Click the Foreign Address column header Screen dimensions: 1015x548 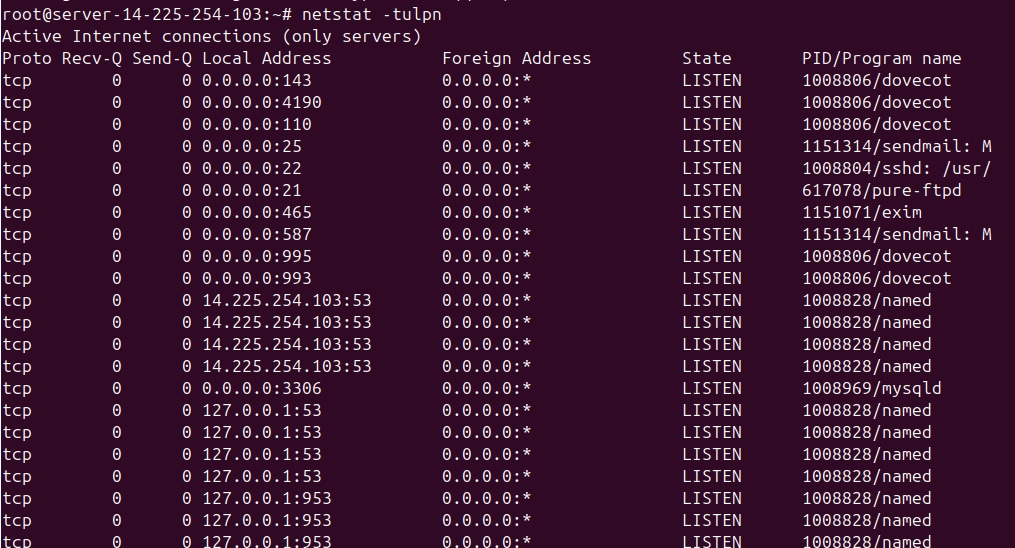pos(516,58)
